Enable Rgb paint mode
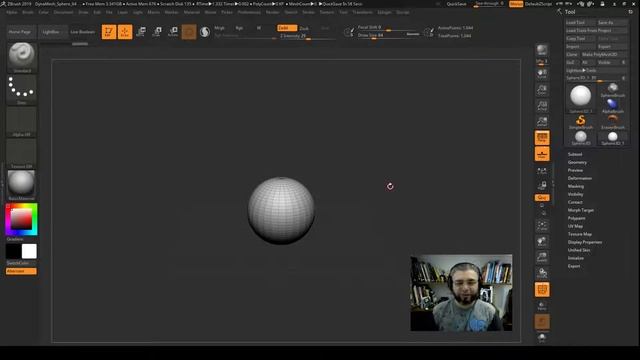Viewport: 640px width, 360px height. click(239, 28)
